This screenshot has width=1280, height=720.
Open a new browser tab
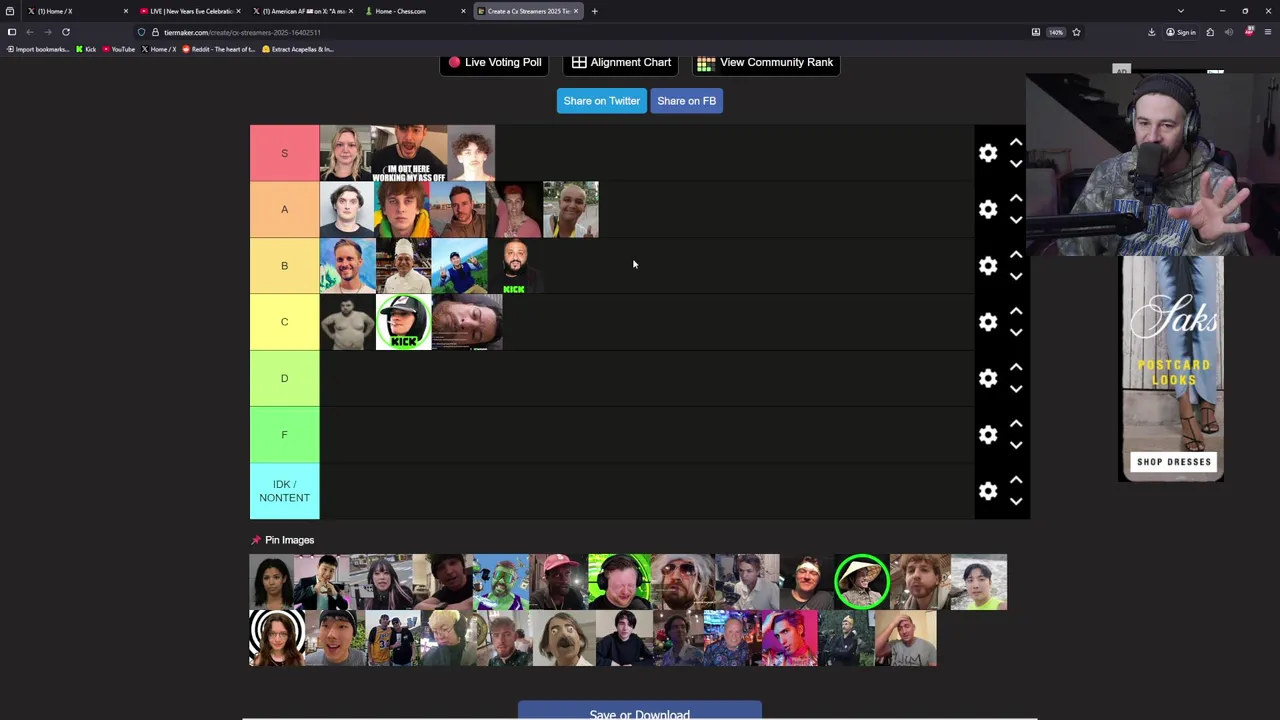[594, 11]
